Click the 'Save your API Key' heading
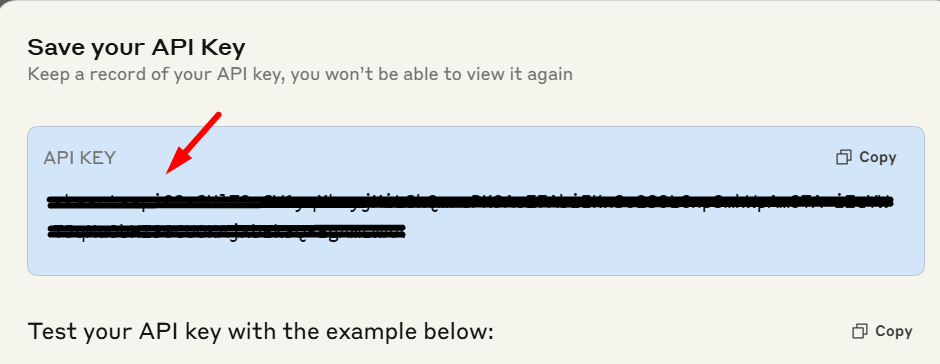 (137, 48)
